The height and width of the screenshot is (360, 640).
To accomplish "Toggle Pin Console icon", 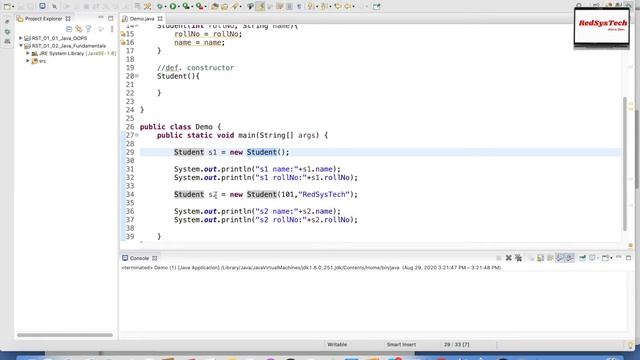I will click(x=582, y=258).
